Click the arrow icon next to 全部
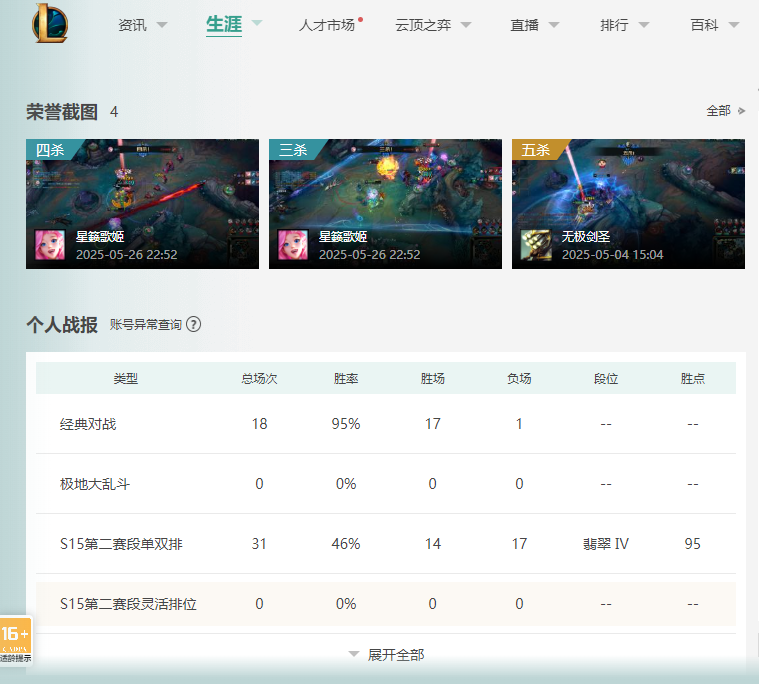 click(x=741, y=111)
